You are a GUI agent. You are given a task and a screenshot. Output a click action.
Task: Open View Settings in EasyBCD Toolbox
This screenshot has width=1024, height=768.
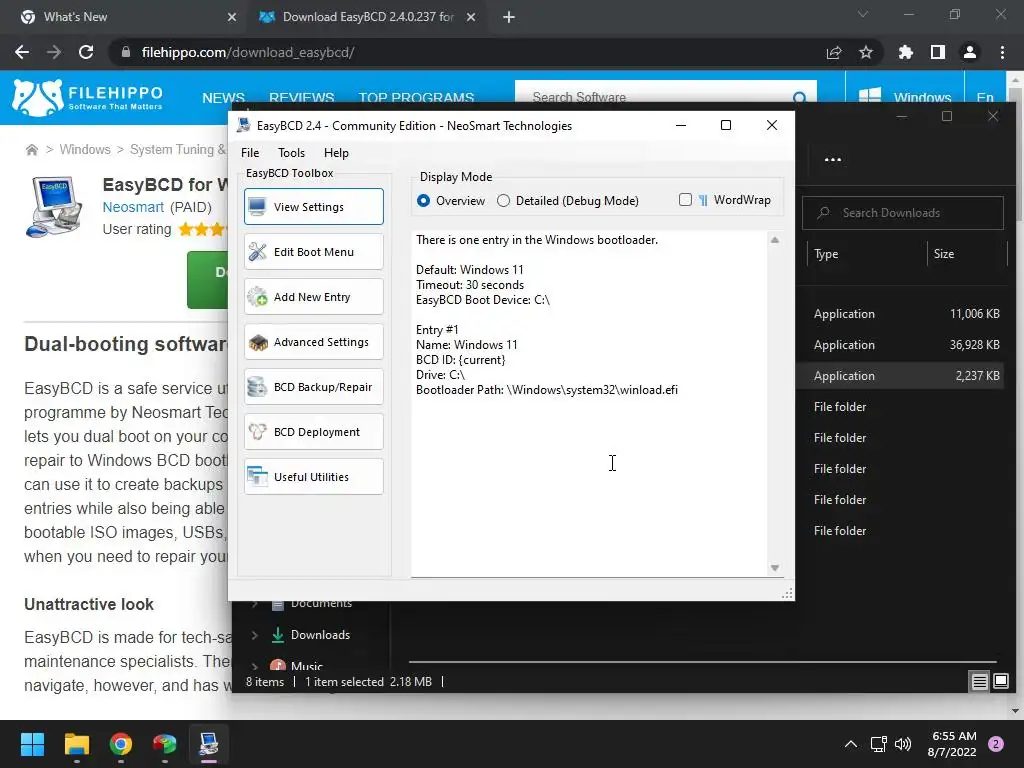(313, 206)
